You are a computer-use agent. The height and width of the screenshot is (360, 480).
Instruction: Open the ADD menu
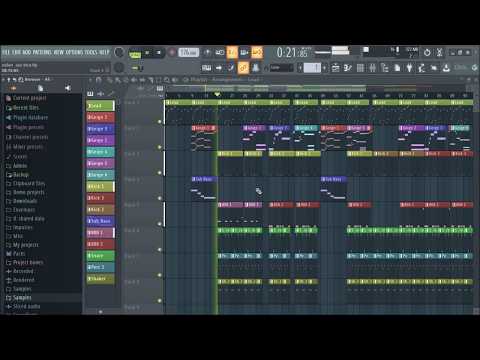(26, 52)
